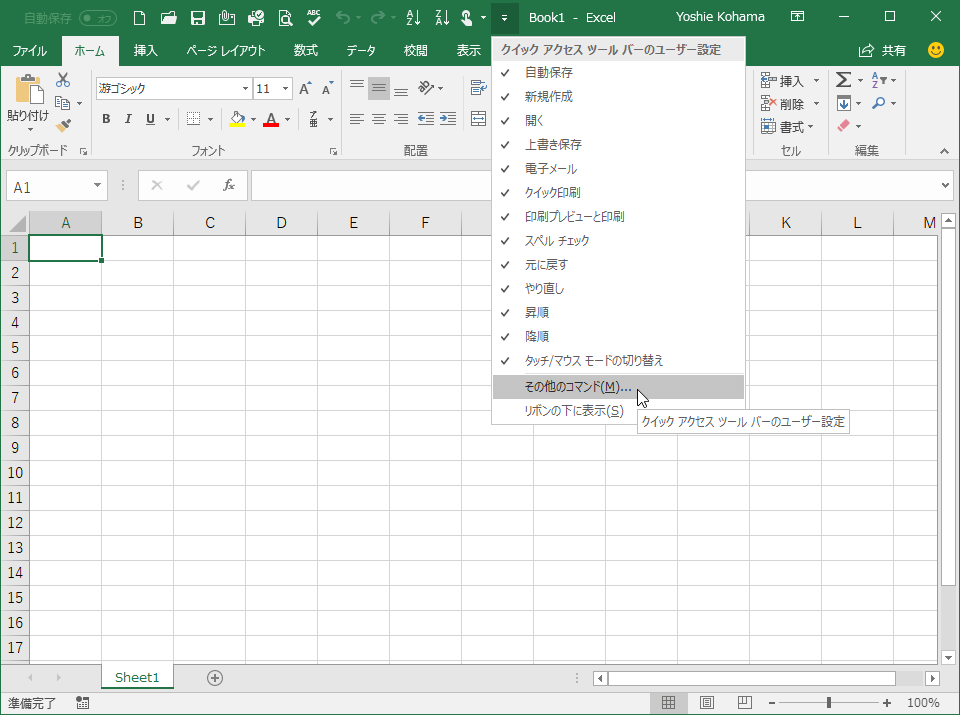Click the Sort Ascending A-Z icon

tap(413, 18)
